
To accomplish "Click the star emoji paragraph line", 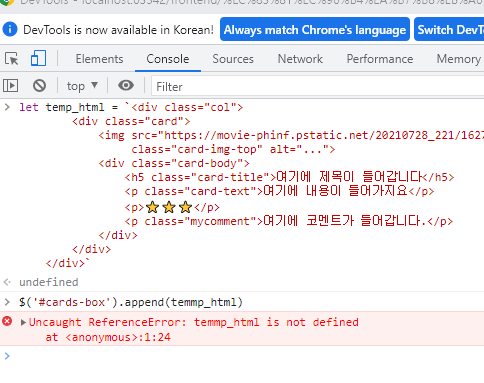I will pyautogui.click(x=172, y=207).
